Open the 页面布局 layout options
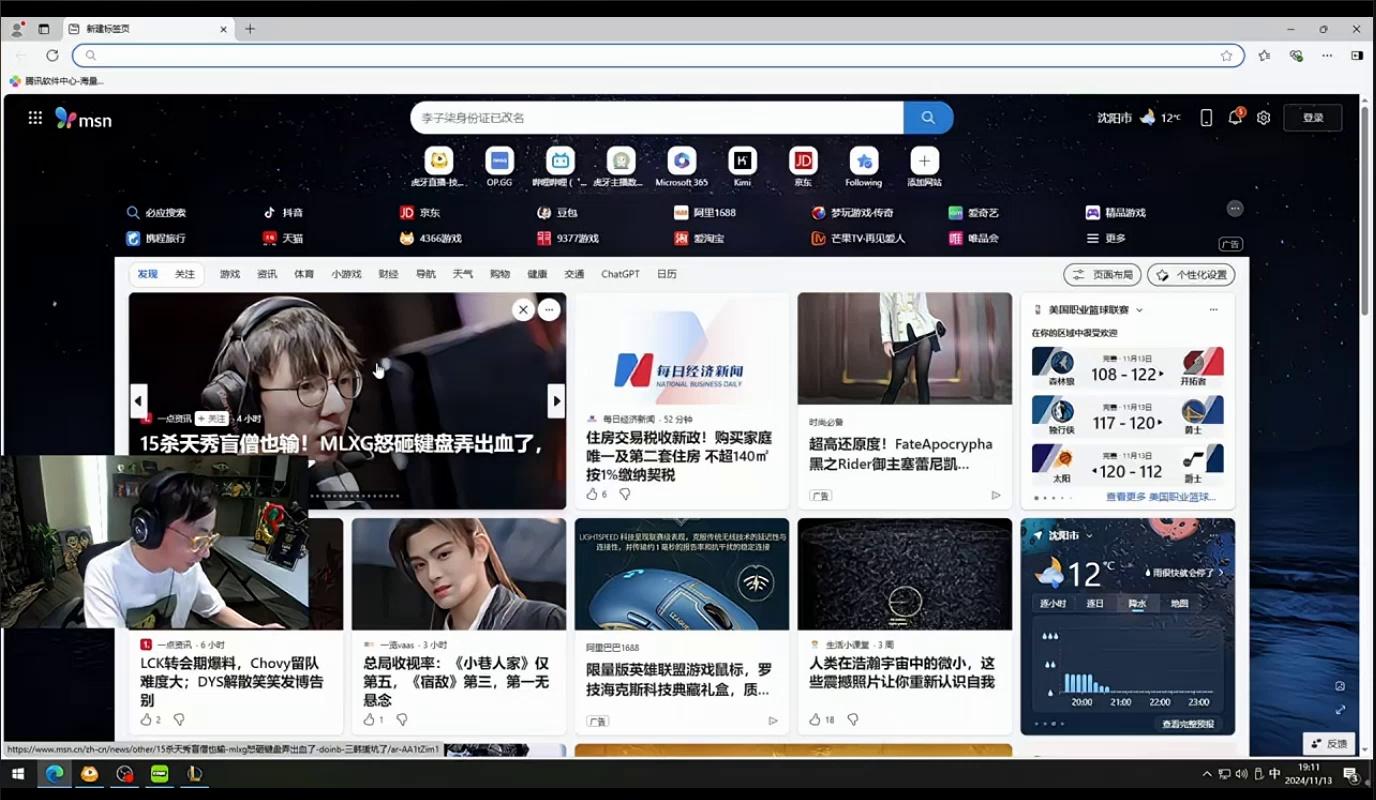Viewport: 1376px width, 800px height. (1102, 274)
